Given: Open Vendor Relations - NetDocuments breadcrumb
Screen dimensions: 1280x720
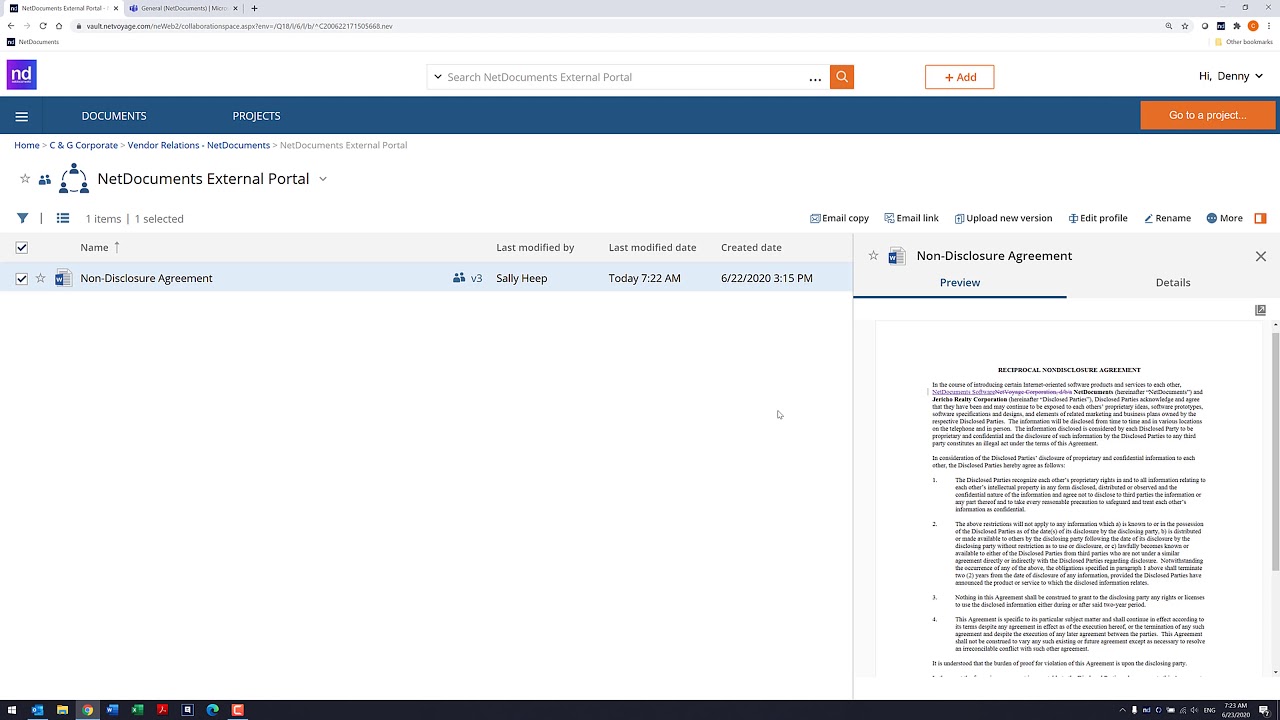Looking at the screenshot, I should (198, 145).
